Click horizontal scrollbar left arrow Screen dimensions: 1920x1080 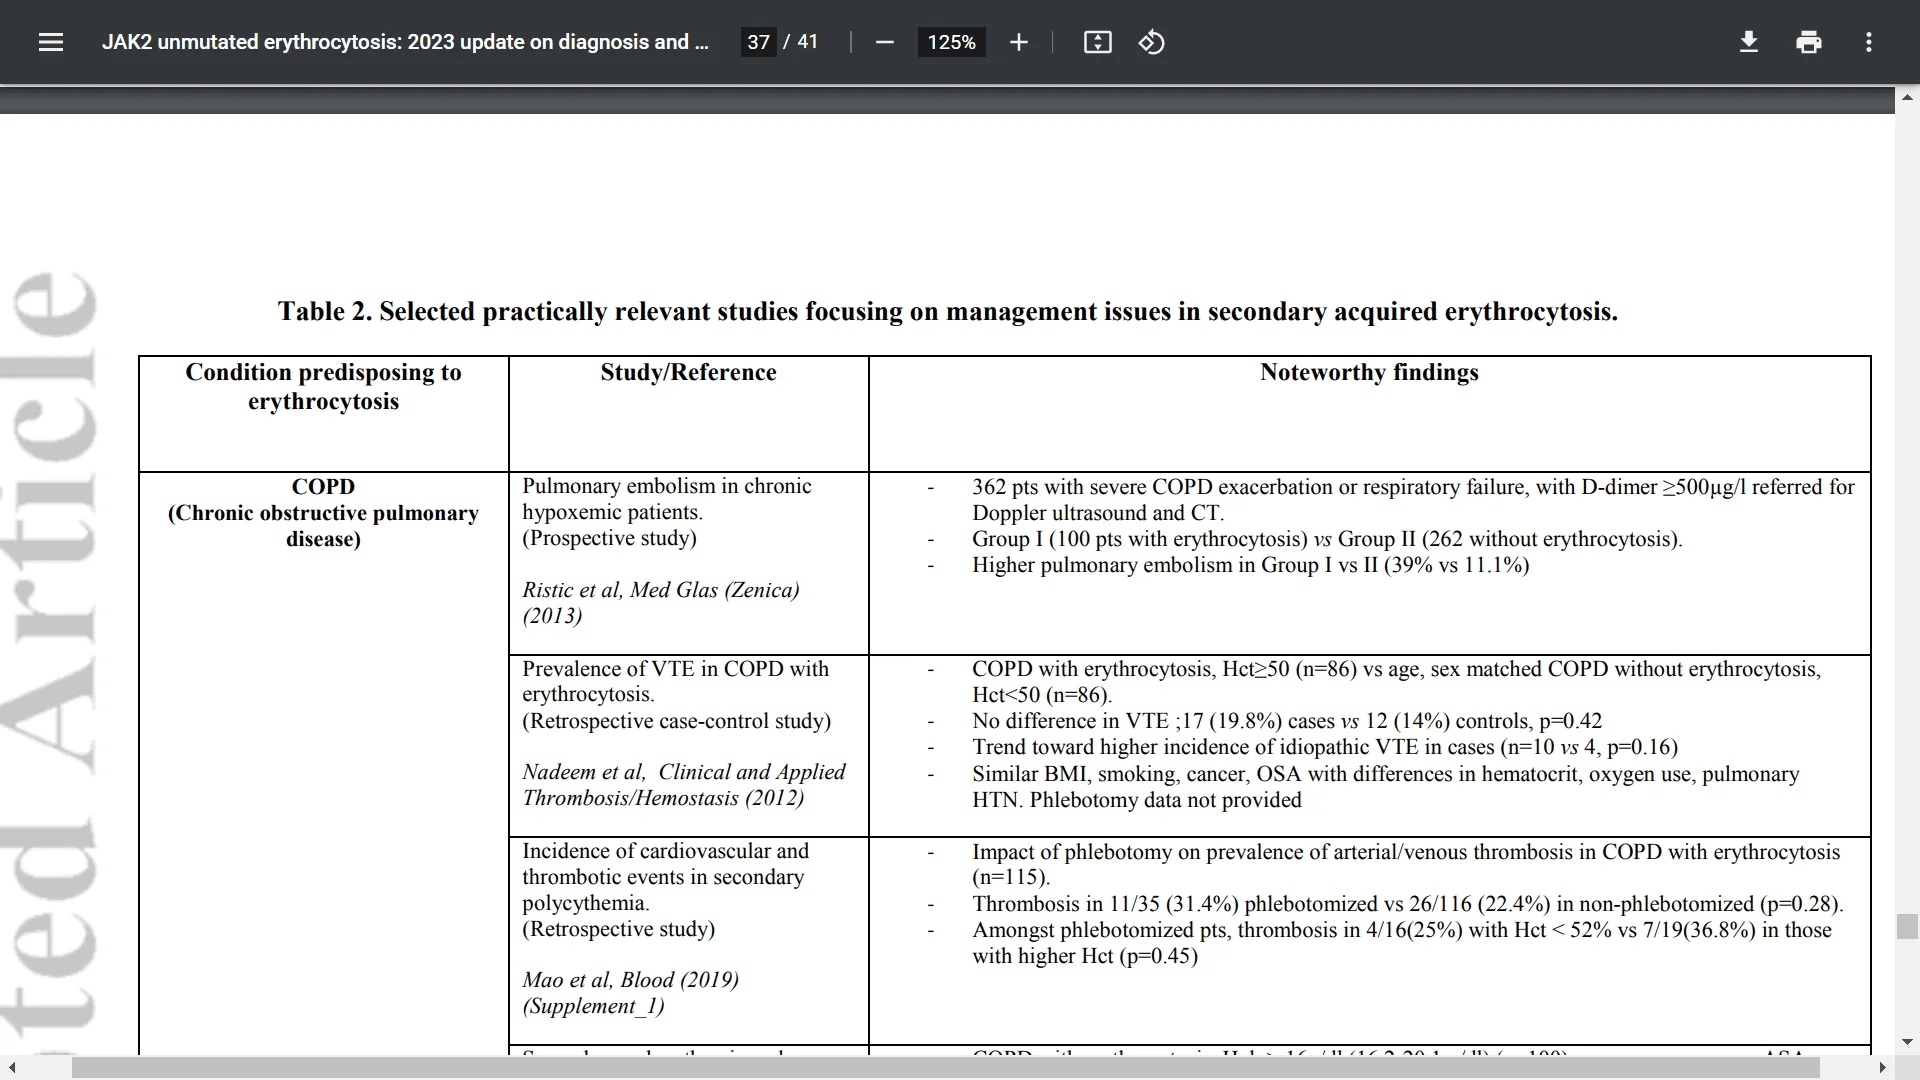tap(11, 1067)
